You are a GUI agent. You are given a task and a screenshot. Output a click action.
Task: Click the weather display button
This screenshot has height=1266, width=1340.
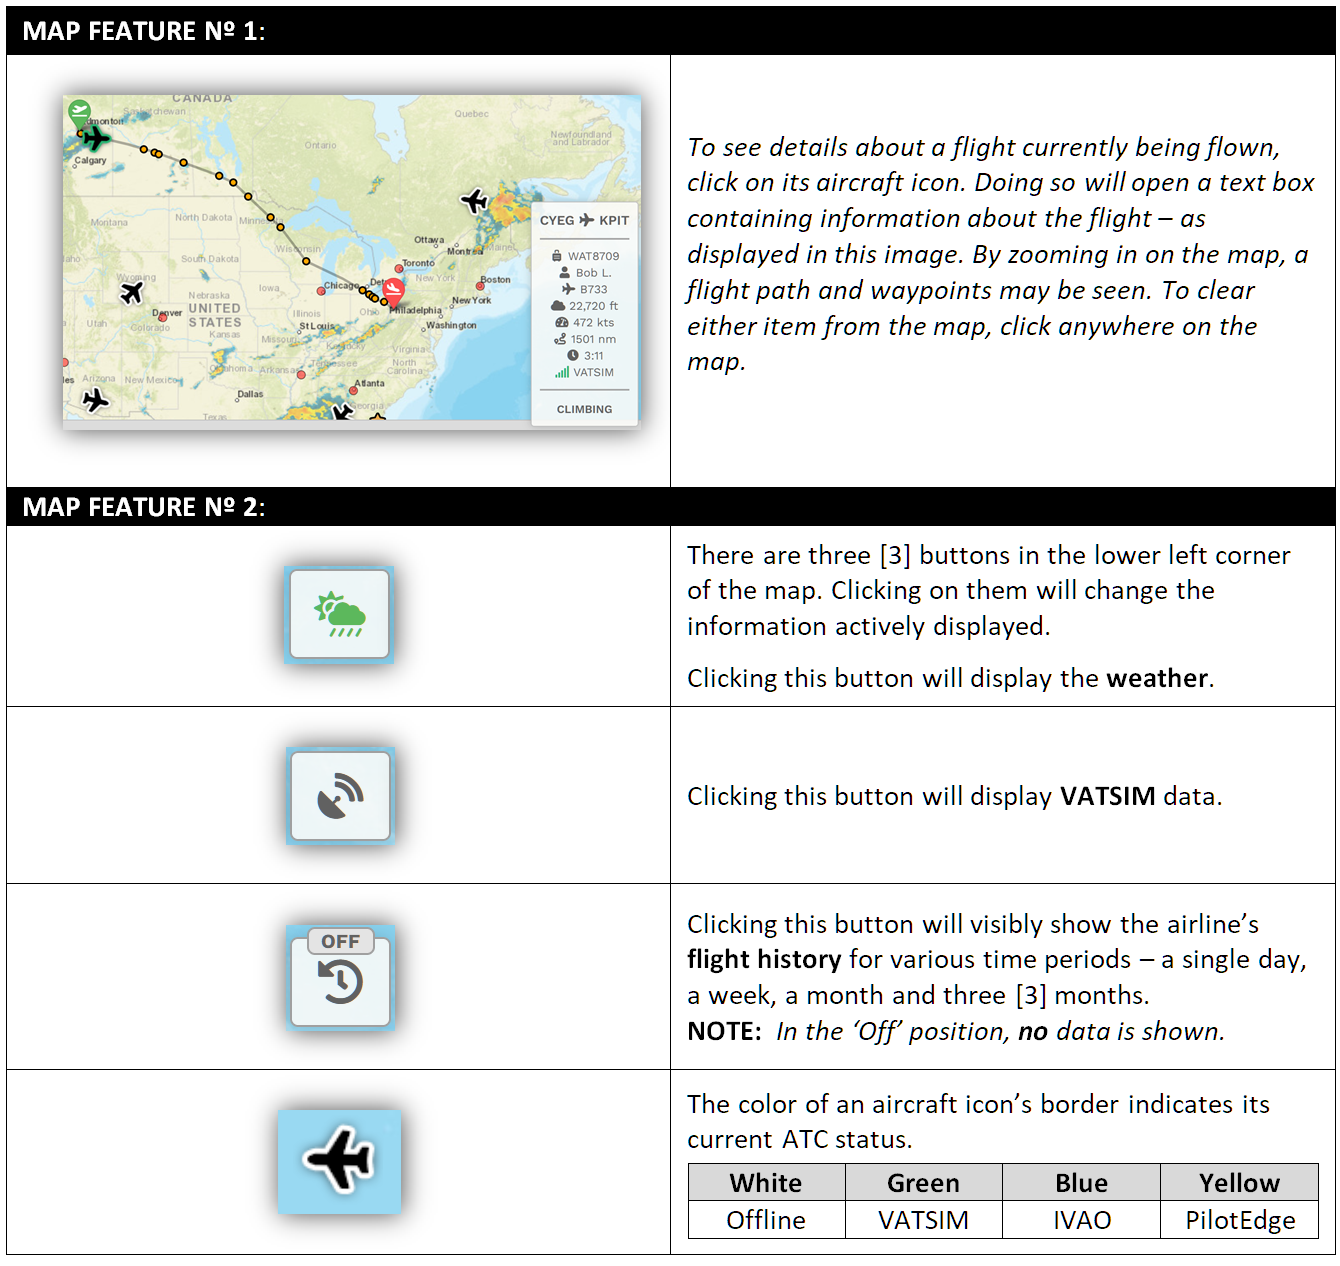point(340,615)
